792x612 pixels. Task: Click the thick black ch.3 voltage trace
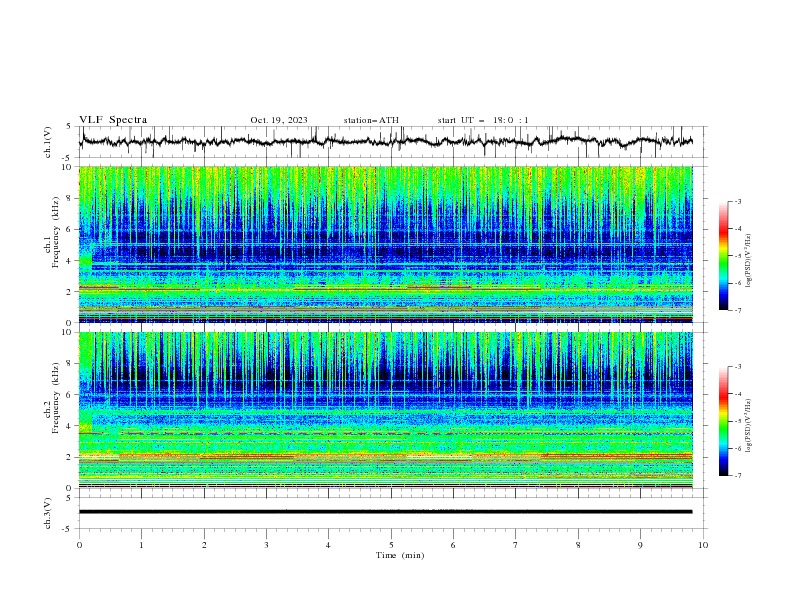coord(386,512)
